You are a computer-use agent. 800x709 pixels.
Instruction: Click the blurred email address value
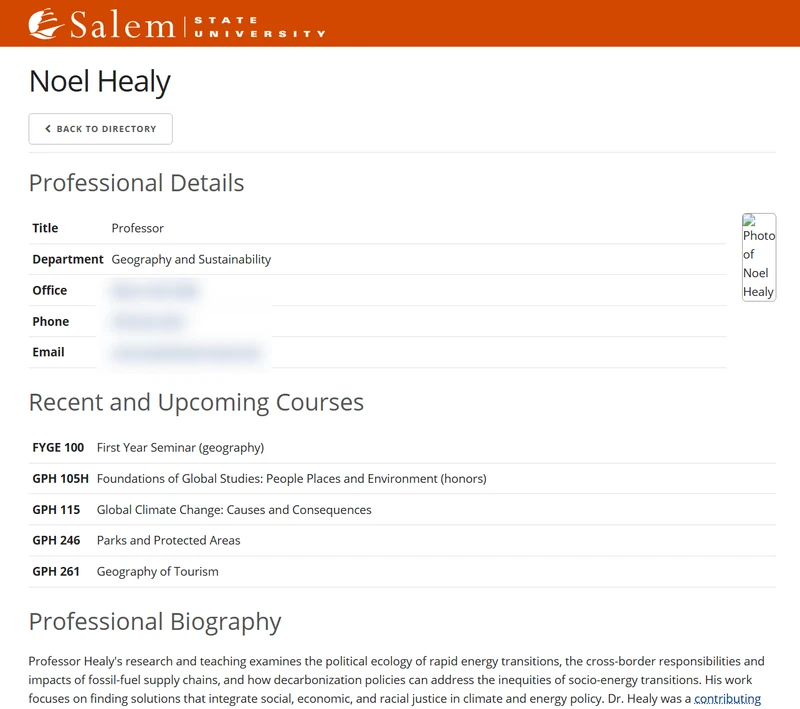(x=186, y=353)
